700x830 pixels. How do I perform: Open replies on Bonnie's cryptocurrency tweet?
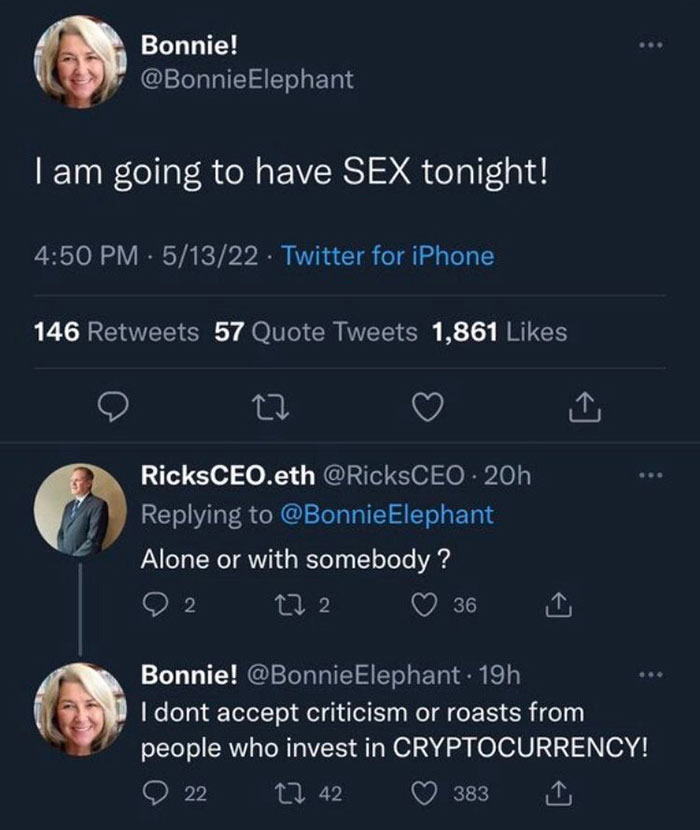click(x=155, y=793)
